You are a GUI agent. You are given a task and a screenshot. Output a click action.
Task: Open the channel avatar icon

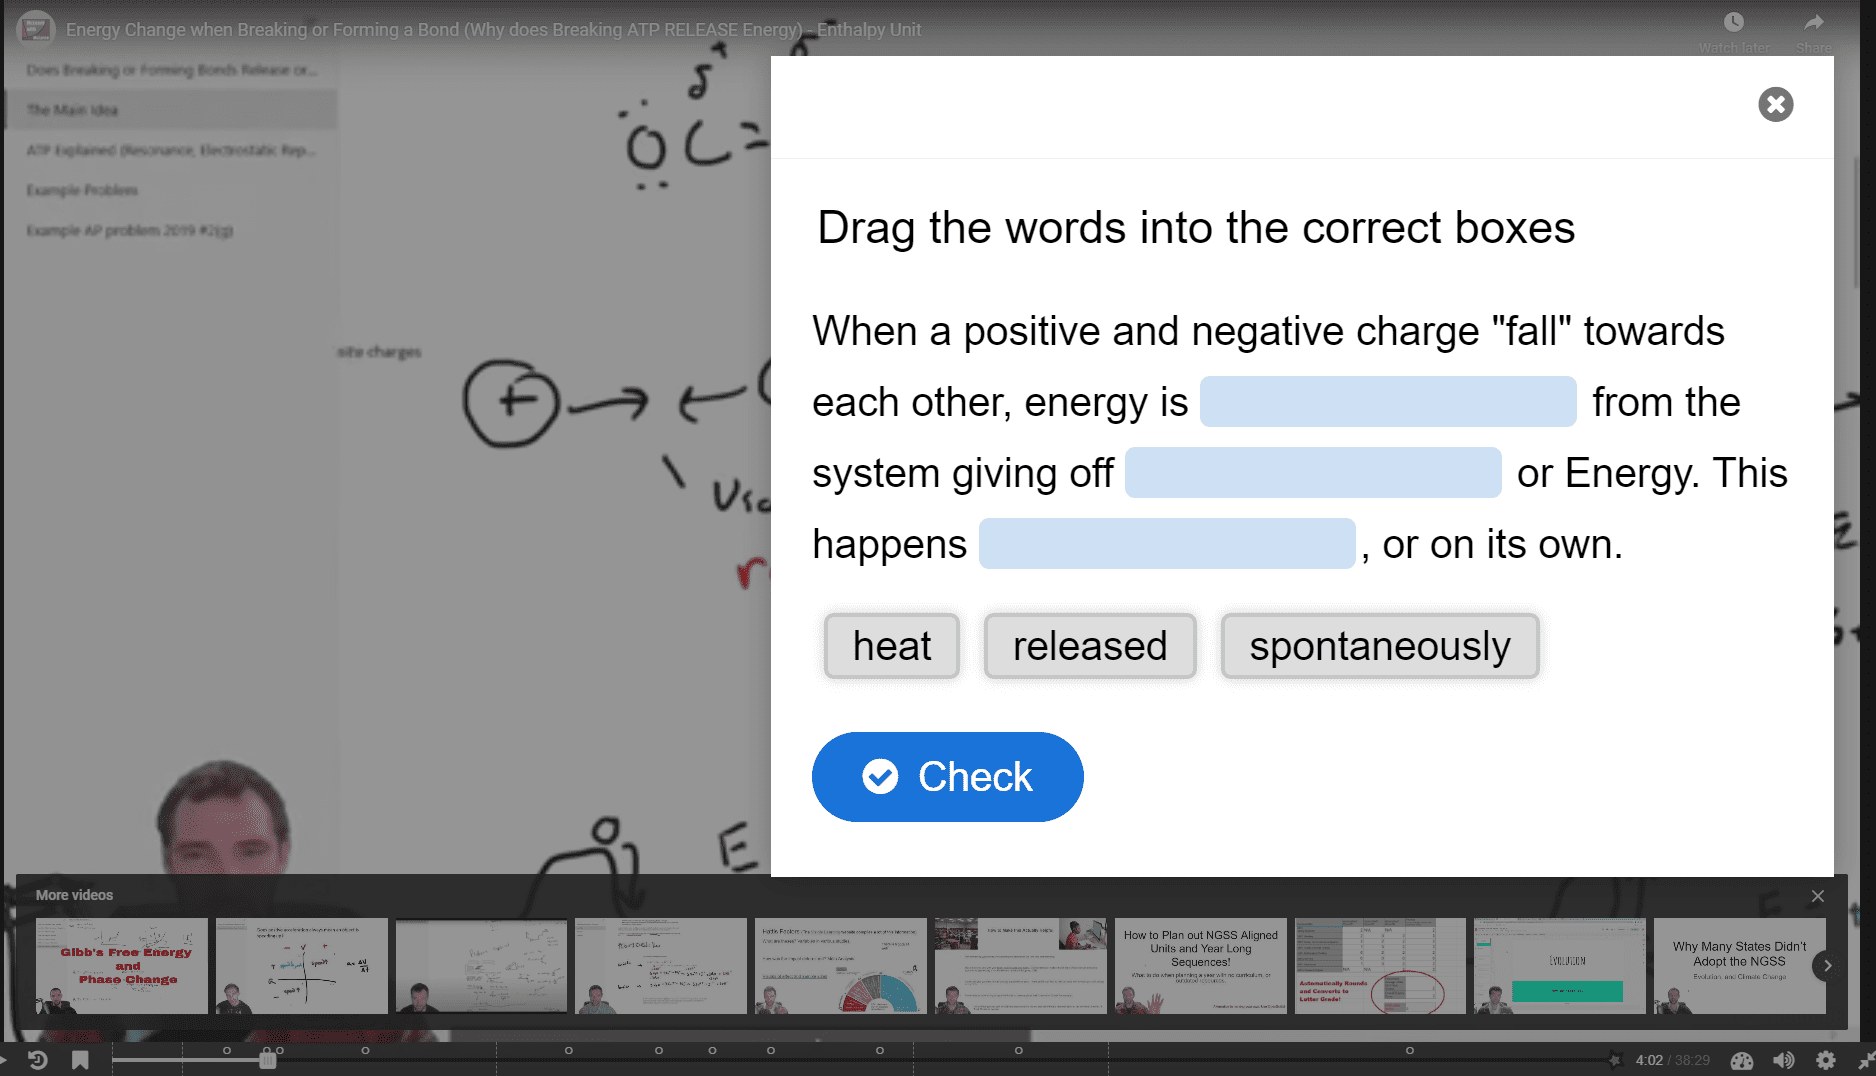[36, 29]
